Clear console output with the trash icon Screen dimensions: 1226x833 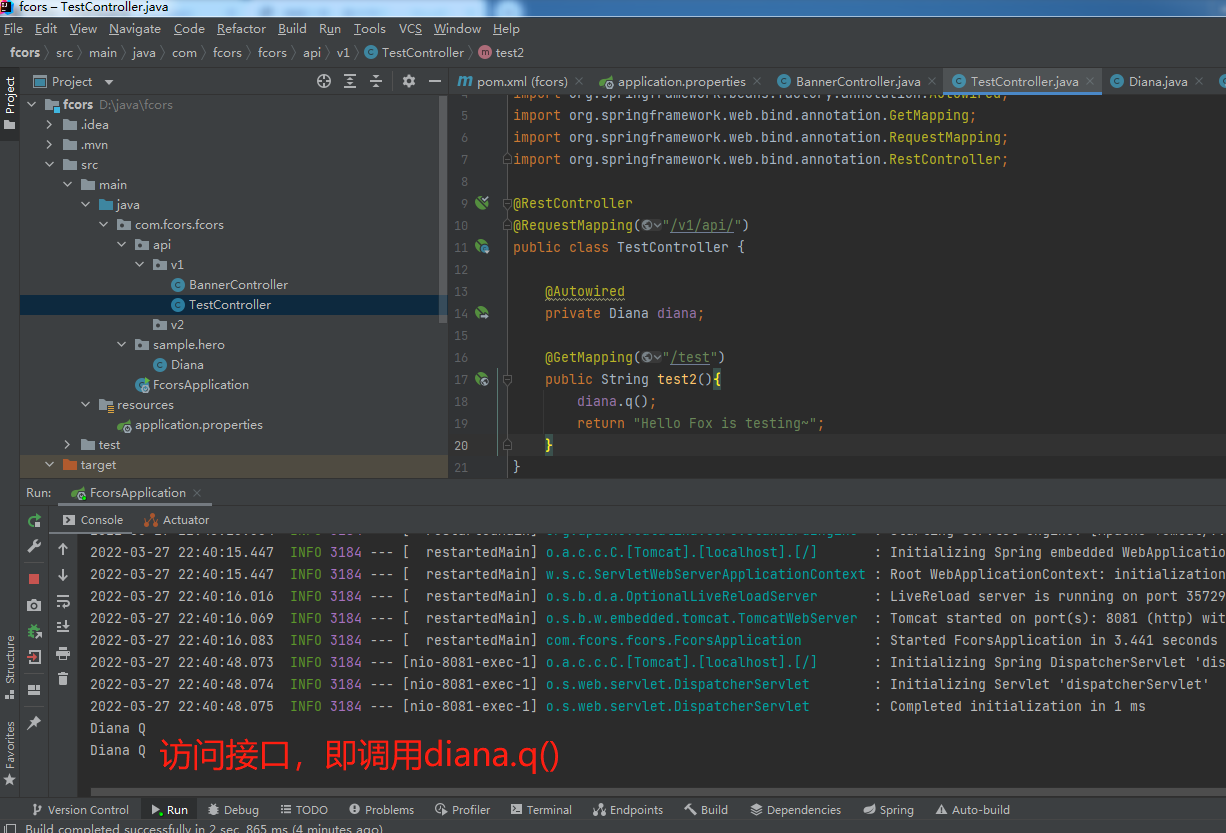click(x=62, y=675)
